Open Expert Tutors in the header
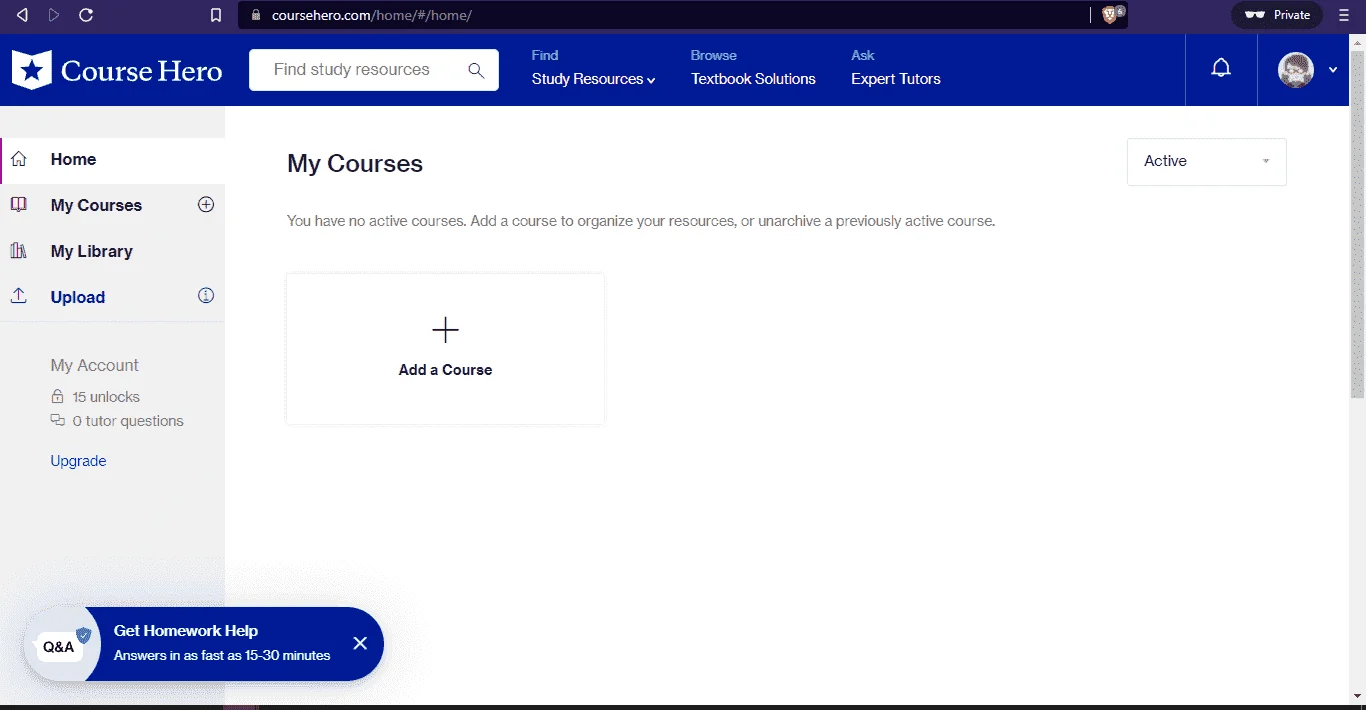Image resolution: width=1366 pixels, height=710 pixels. (x=896, y=79)
